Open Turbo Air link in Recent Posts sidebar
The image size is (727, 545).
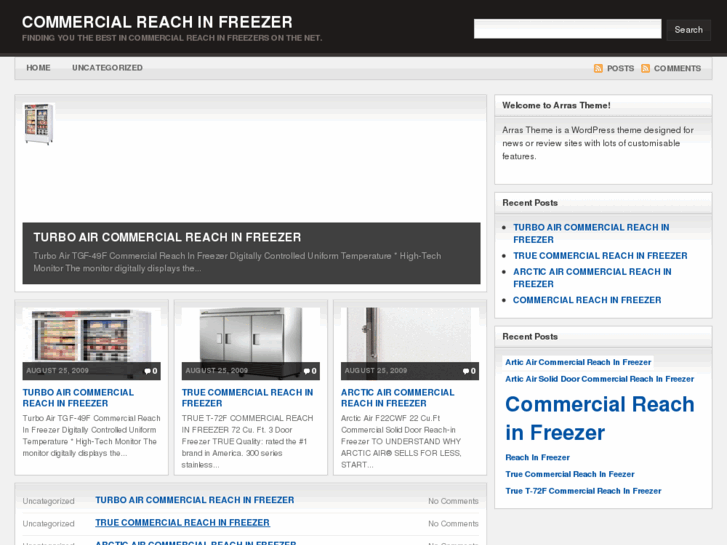point(591,233)
